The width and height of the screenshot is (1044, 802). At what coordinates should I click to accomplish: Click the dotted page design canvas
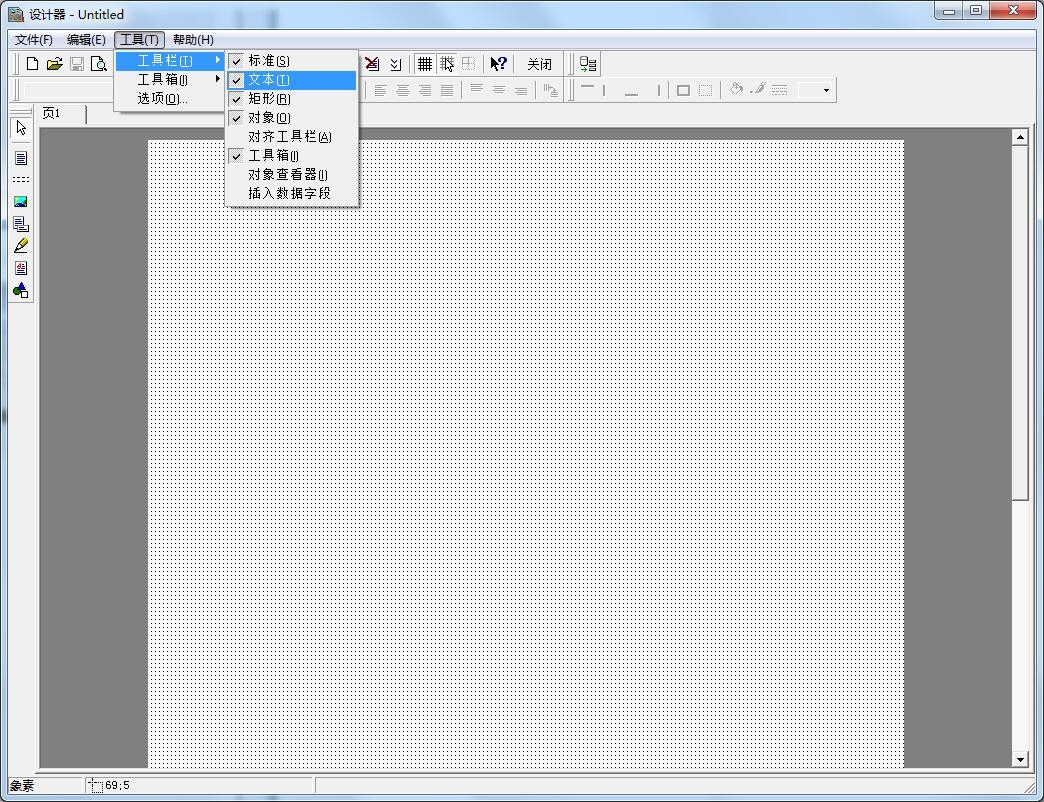[526, 454]
